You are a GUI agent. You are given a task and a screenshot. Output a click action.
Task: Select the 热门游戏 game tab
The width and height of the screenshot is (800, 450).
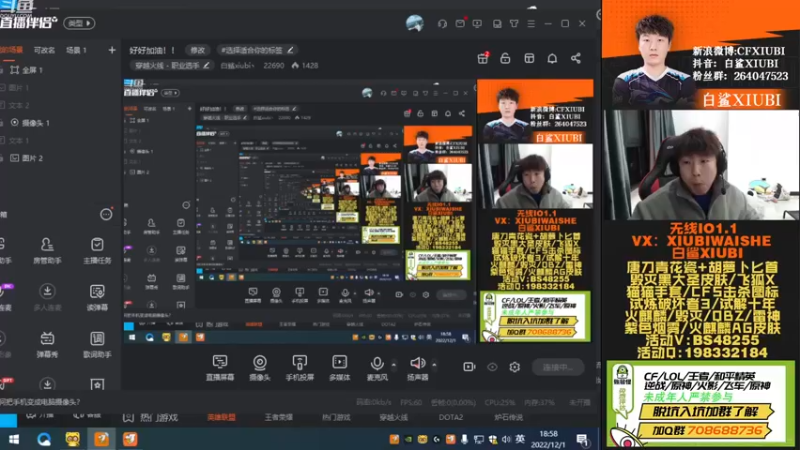pyautogui.click(x=336, y=417)
